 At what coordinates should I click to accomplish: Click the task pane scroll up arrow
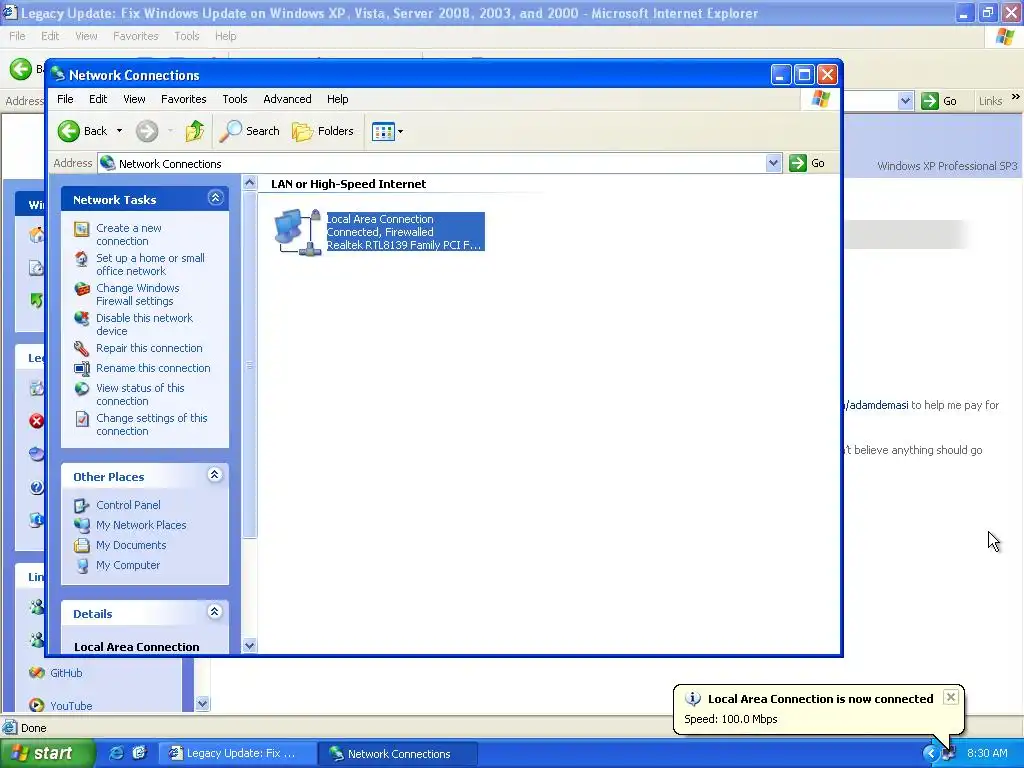(x=249, y=183)
